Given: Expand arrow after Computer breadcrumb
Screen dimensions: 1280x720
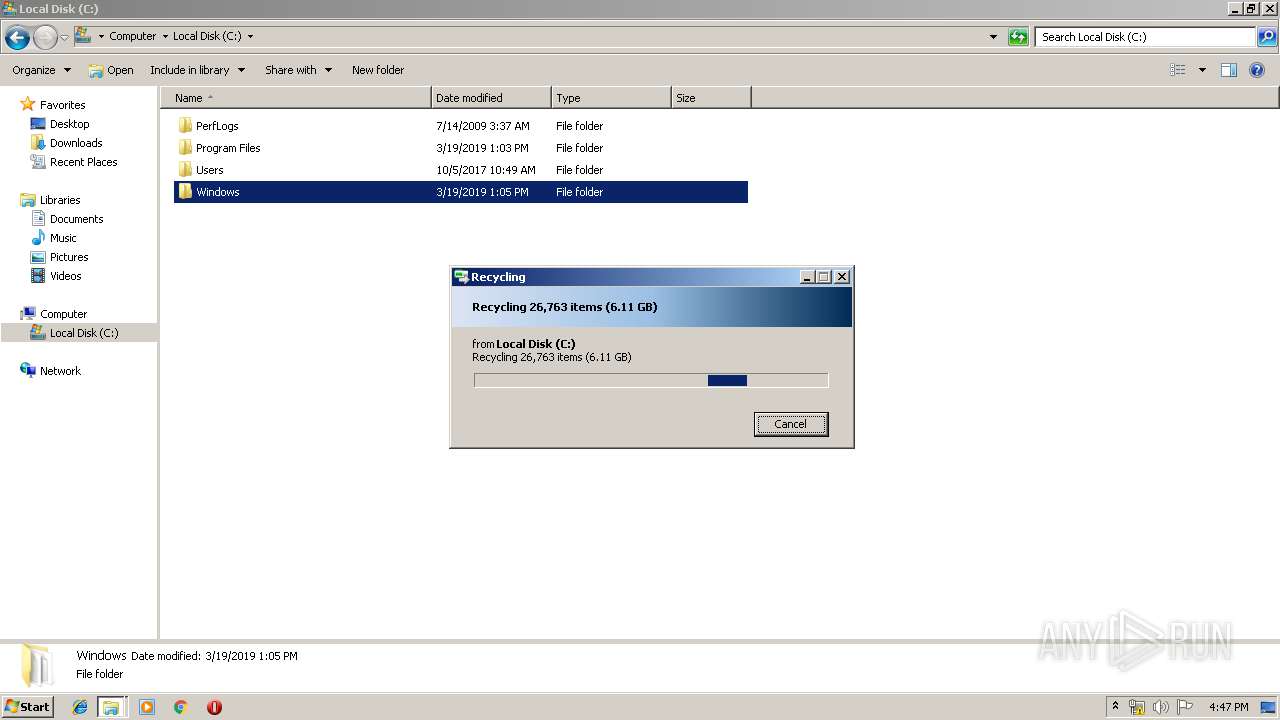Looking at the screenshot, I should [x=165, y=36].
